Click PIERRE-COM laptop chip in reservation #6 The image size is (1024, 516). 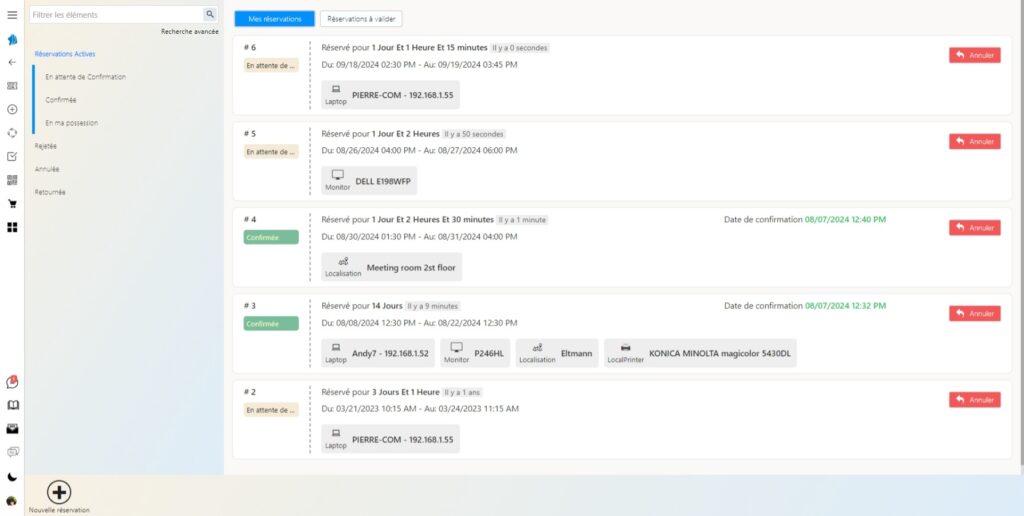click(390, 95)
